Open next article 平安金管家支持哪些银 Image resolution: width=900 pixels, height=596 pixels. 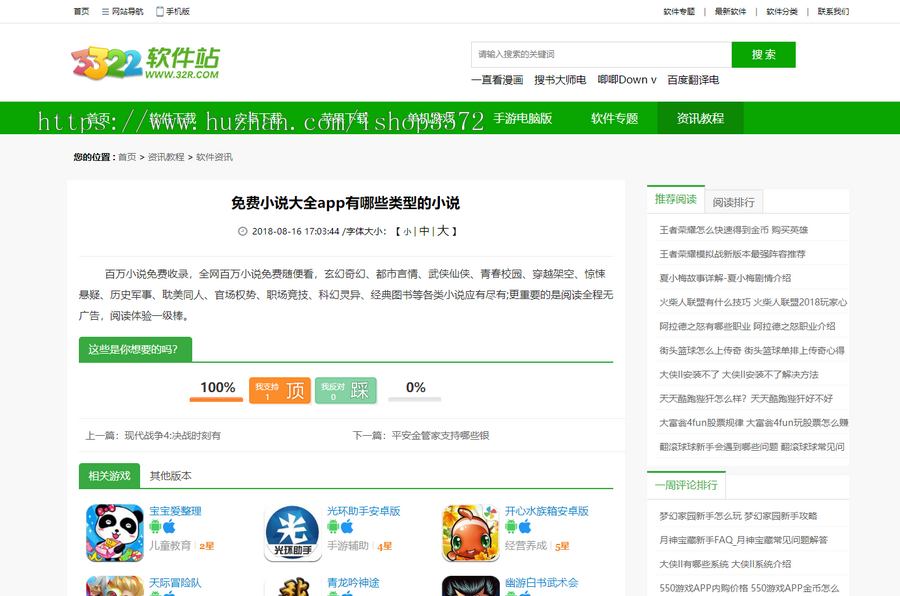[x=440, y=436]
